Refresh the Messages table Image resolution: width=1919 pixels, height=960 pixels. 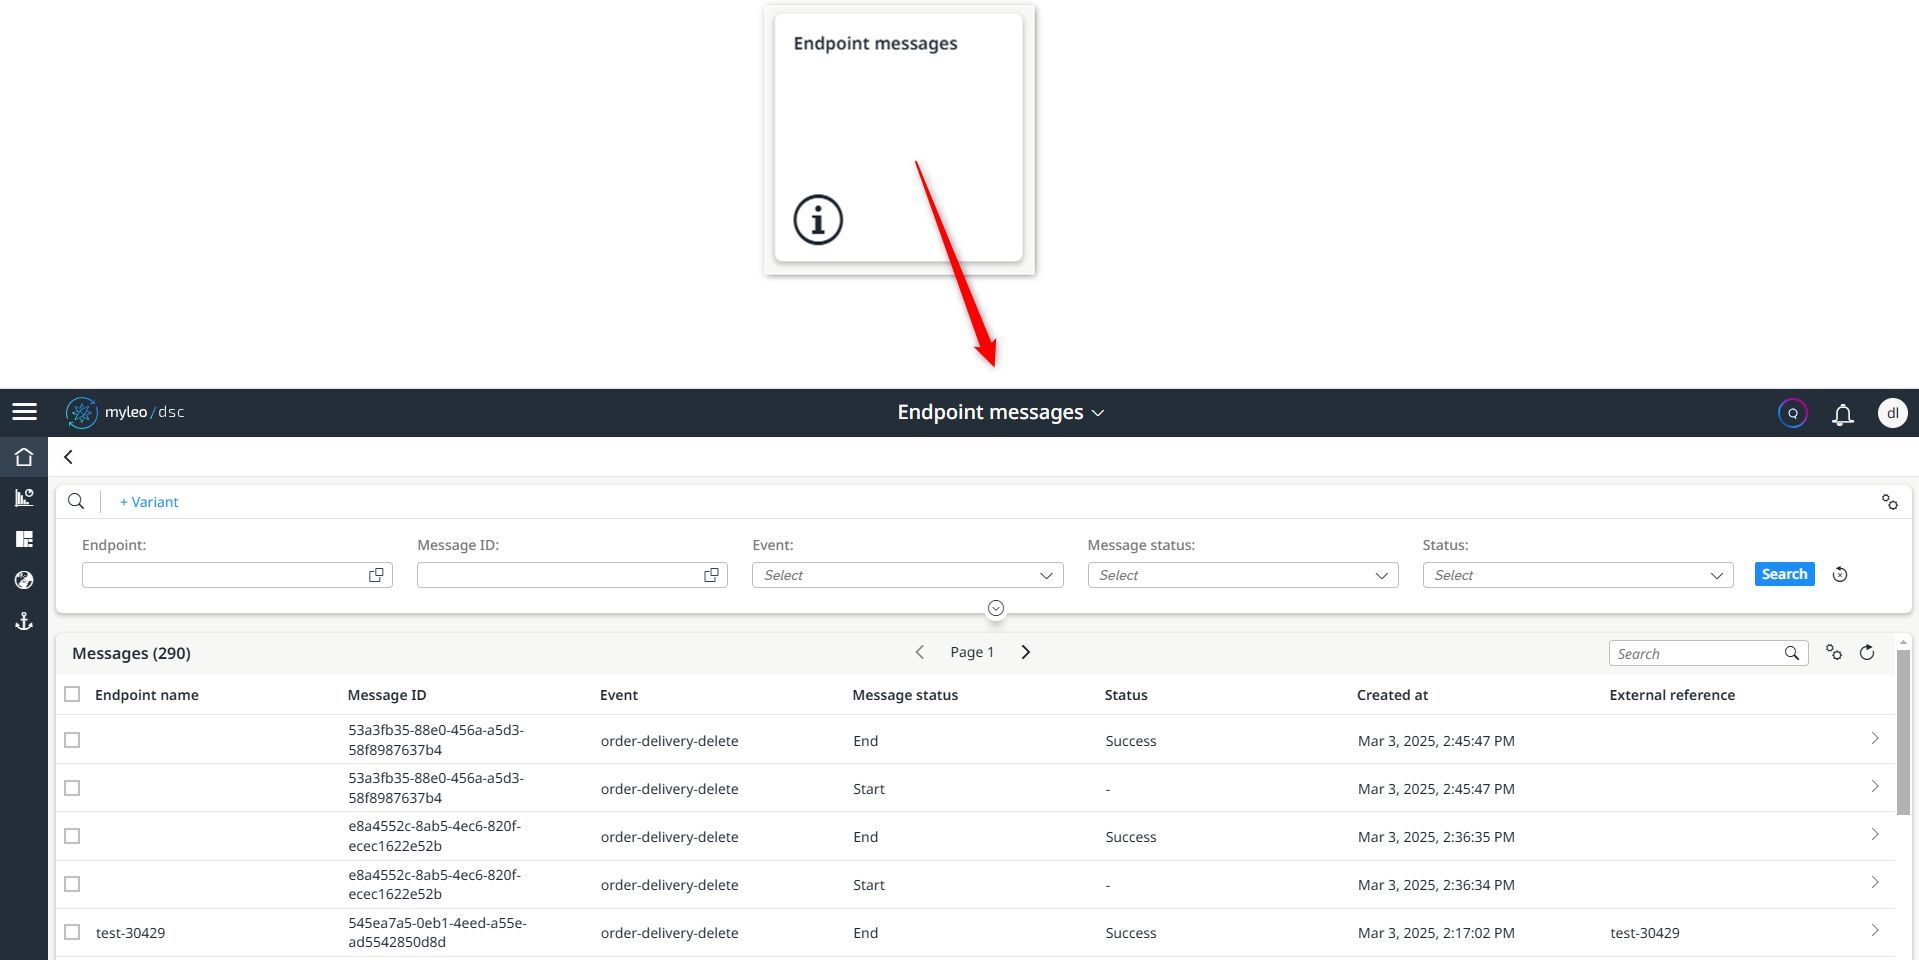pyautogui.click(x=1867, y=652)
